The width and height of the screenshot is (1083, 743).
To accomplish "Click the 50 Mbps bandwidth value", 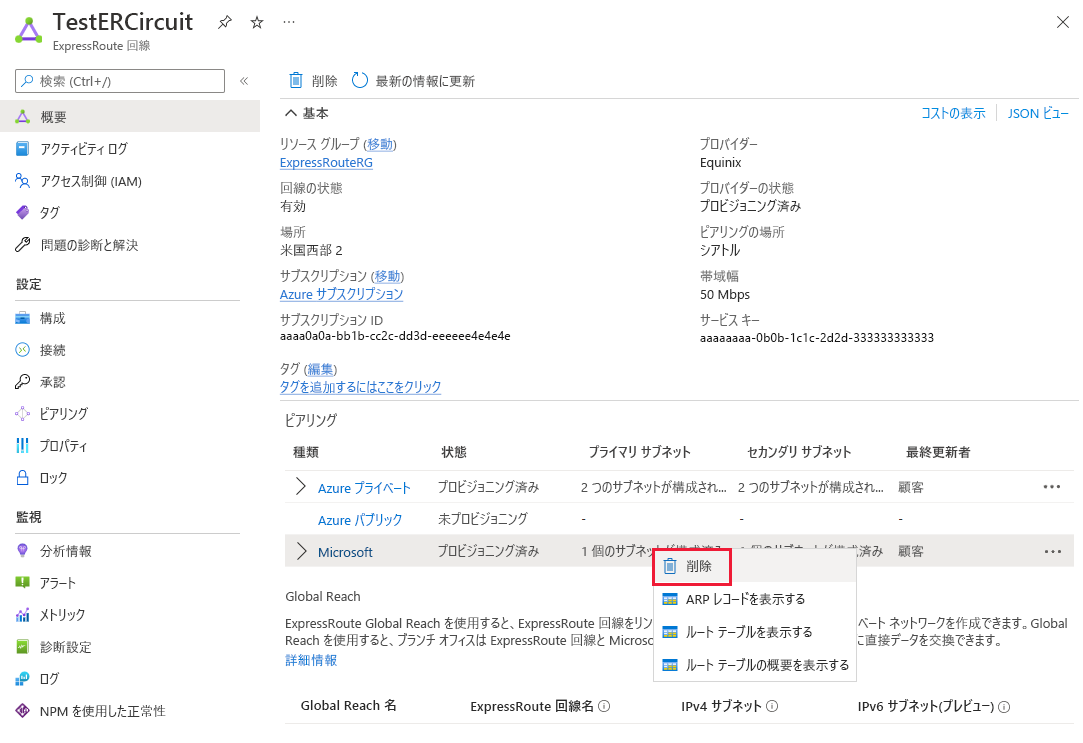I will [x=725, y=295].
